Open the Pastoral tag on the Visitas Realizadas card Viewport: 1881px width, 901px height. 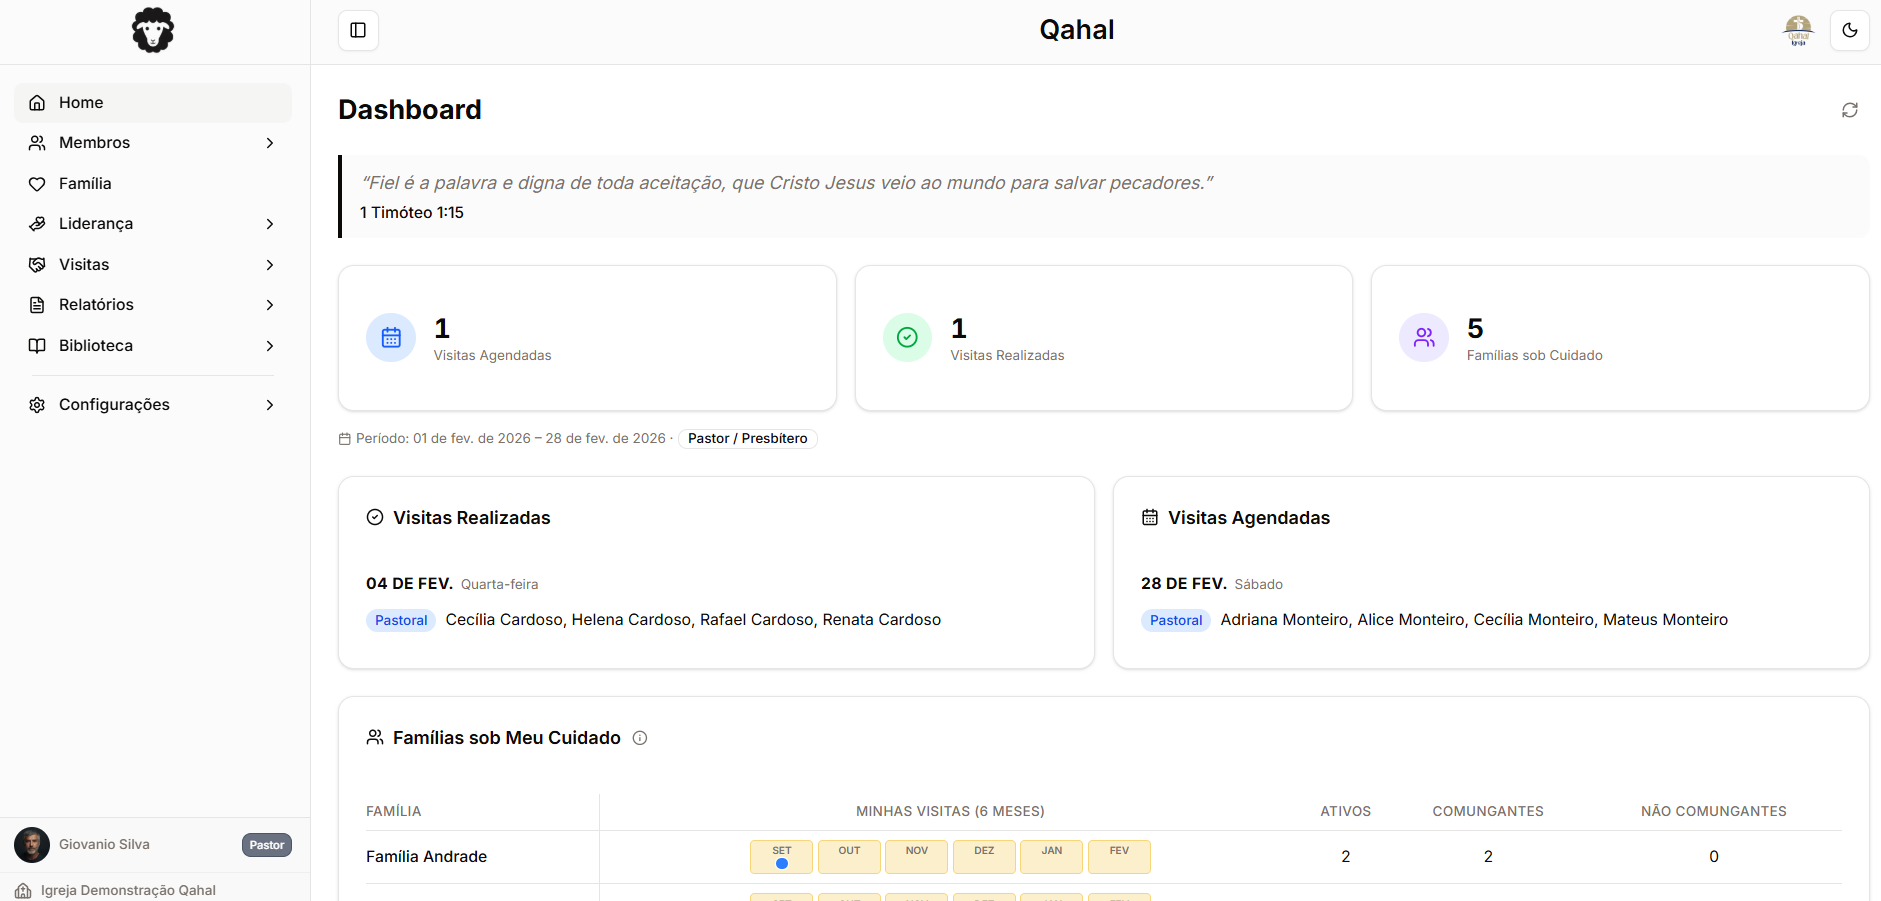(x=400, y=620)
